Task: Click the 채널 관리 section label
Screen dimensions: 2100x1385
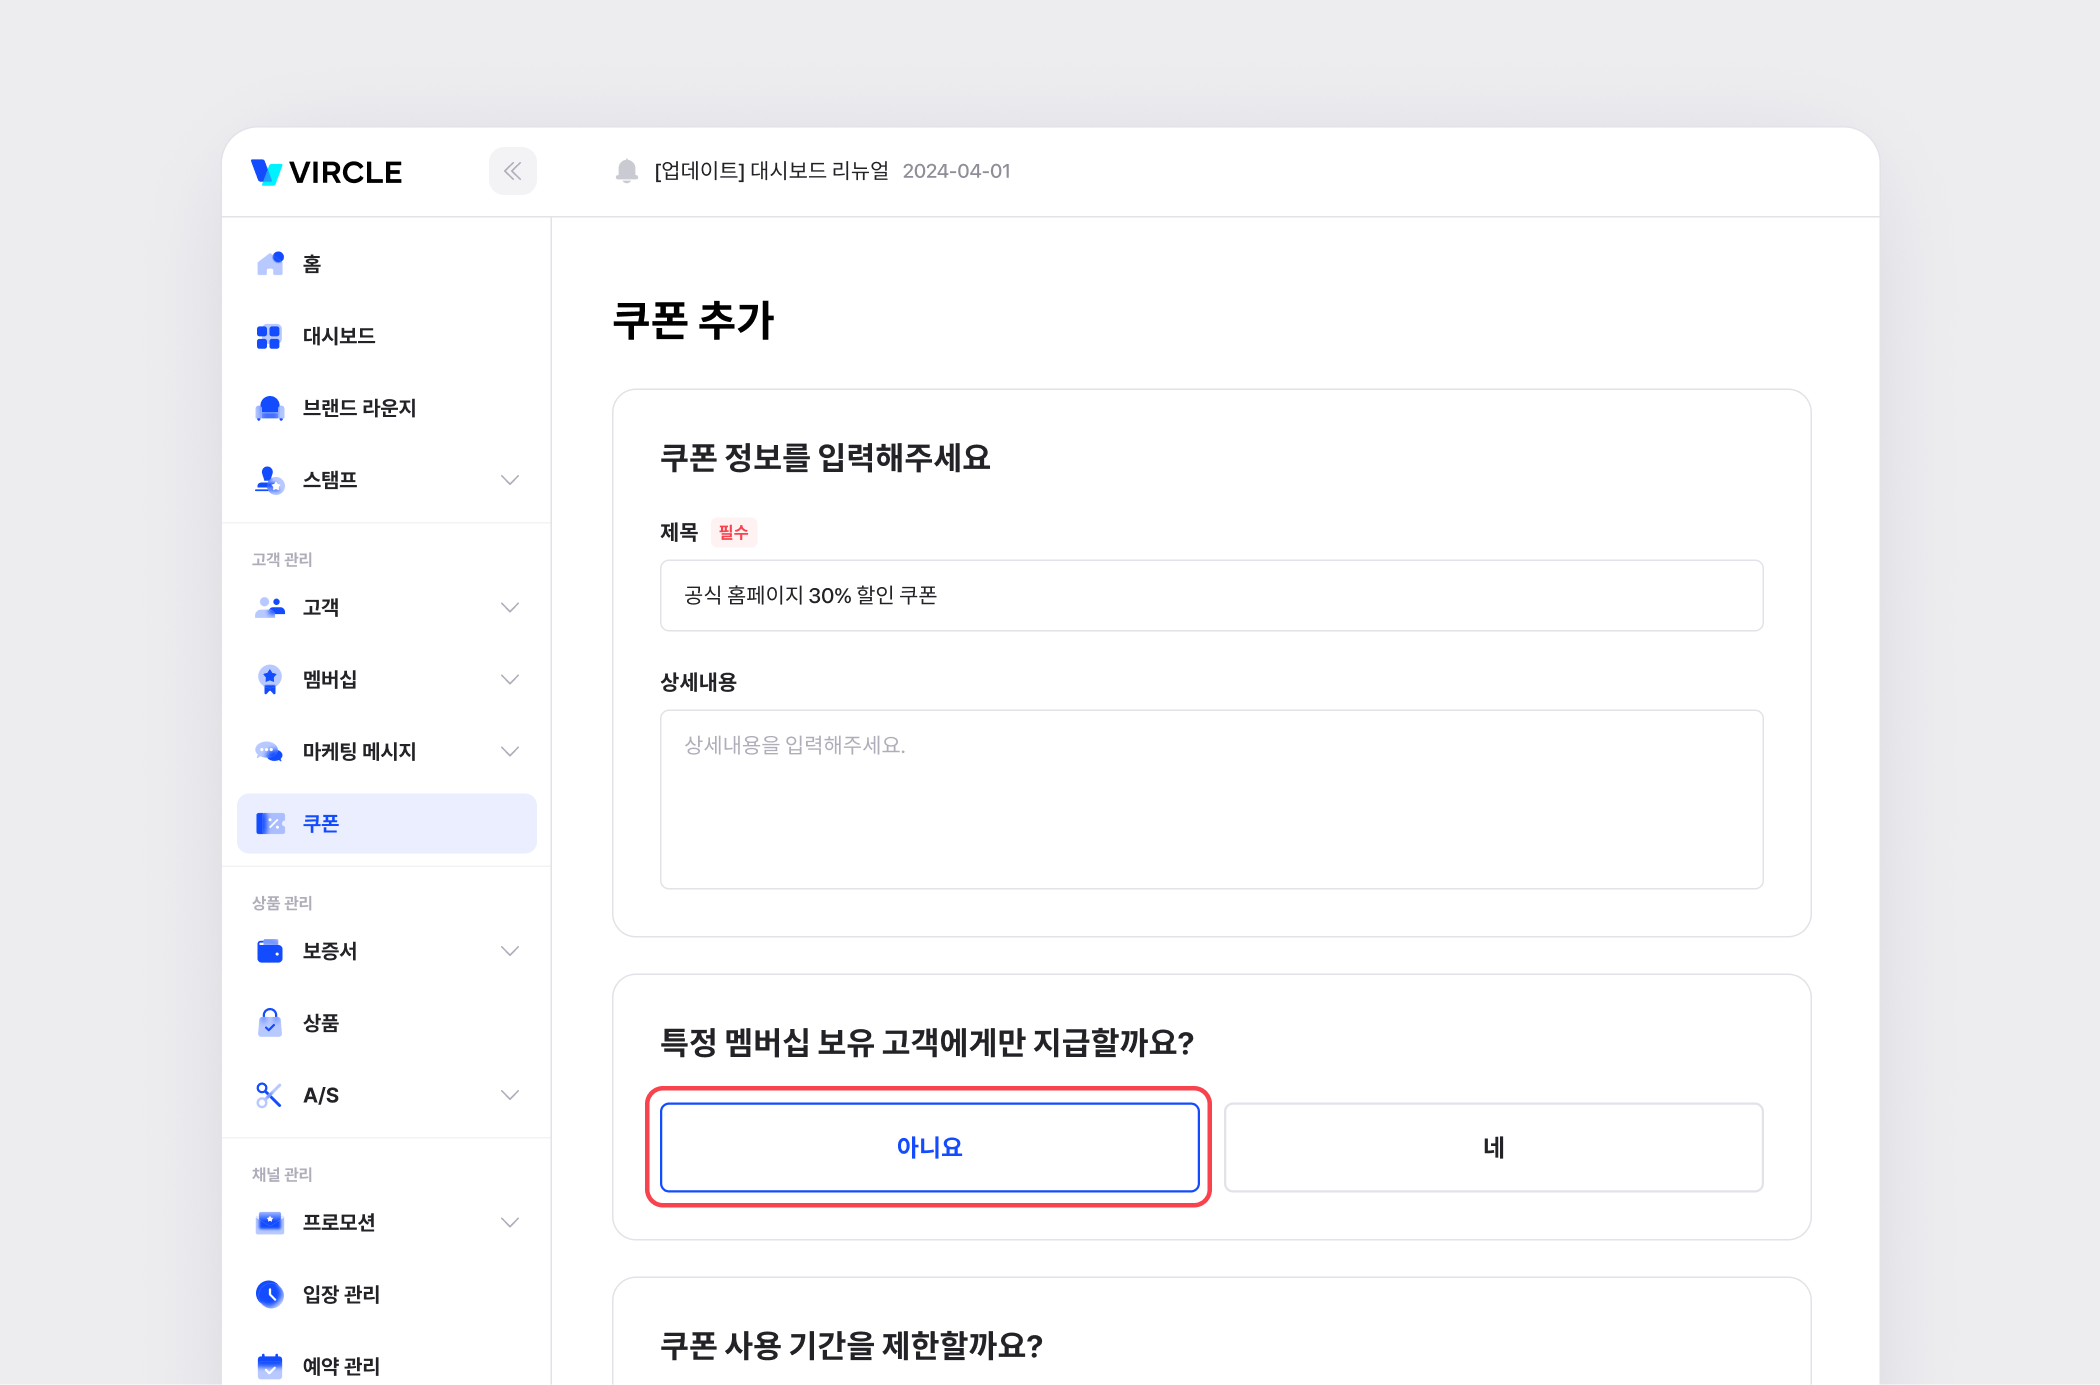Action: pyautogui.click(x=282, y=1174)
